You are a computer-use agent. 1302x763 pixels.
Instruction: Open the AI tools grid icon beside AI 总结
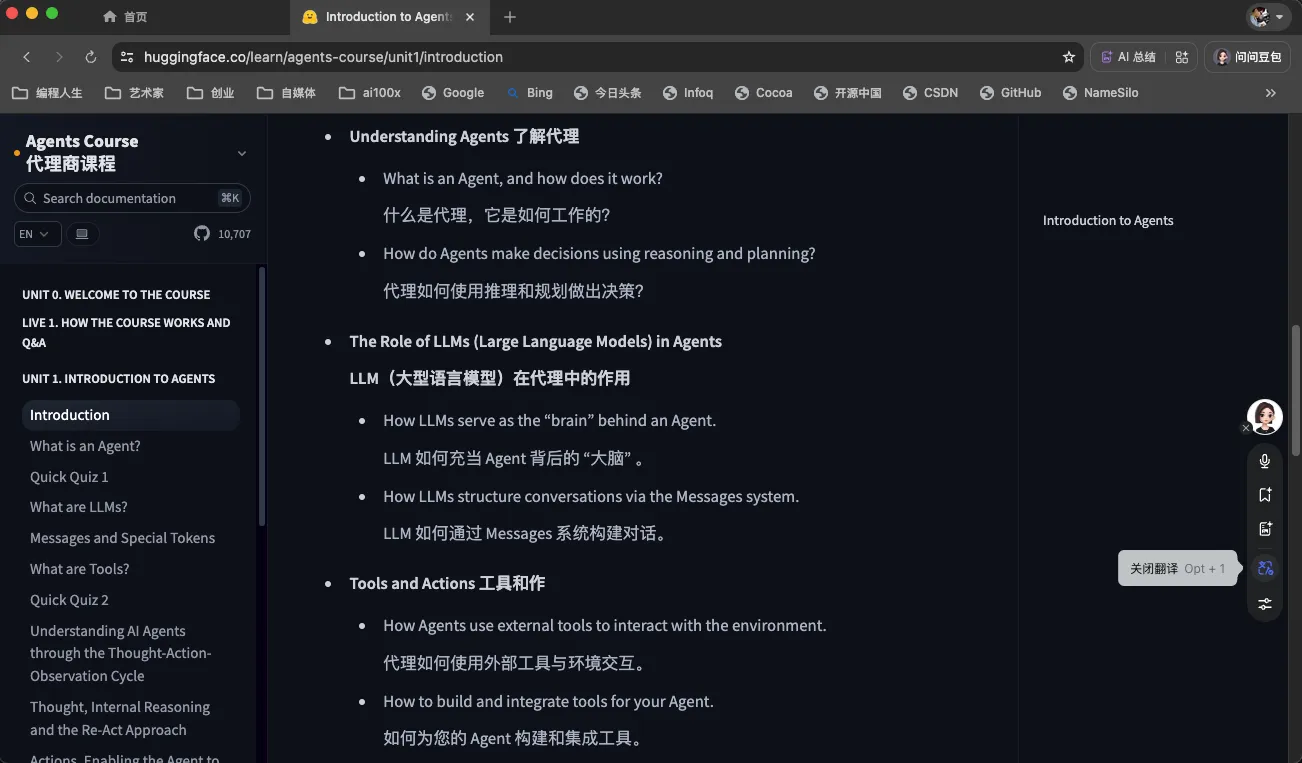click(x=1181, y=57)
